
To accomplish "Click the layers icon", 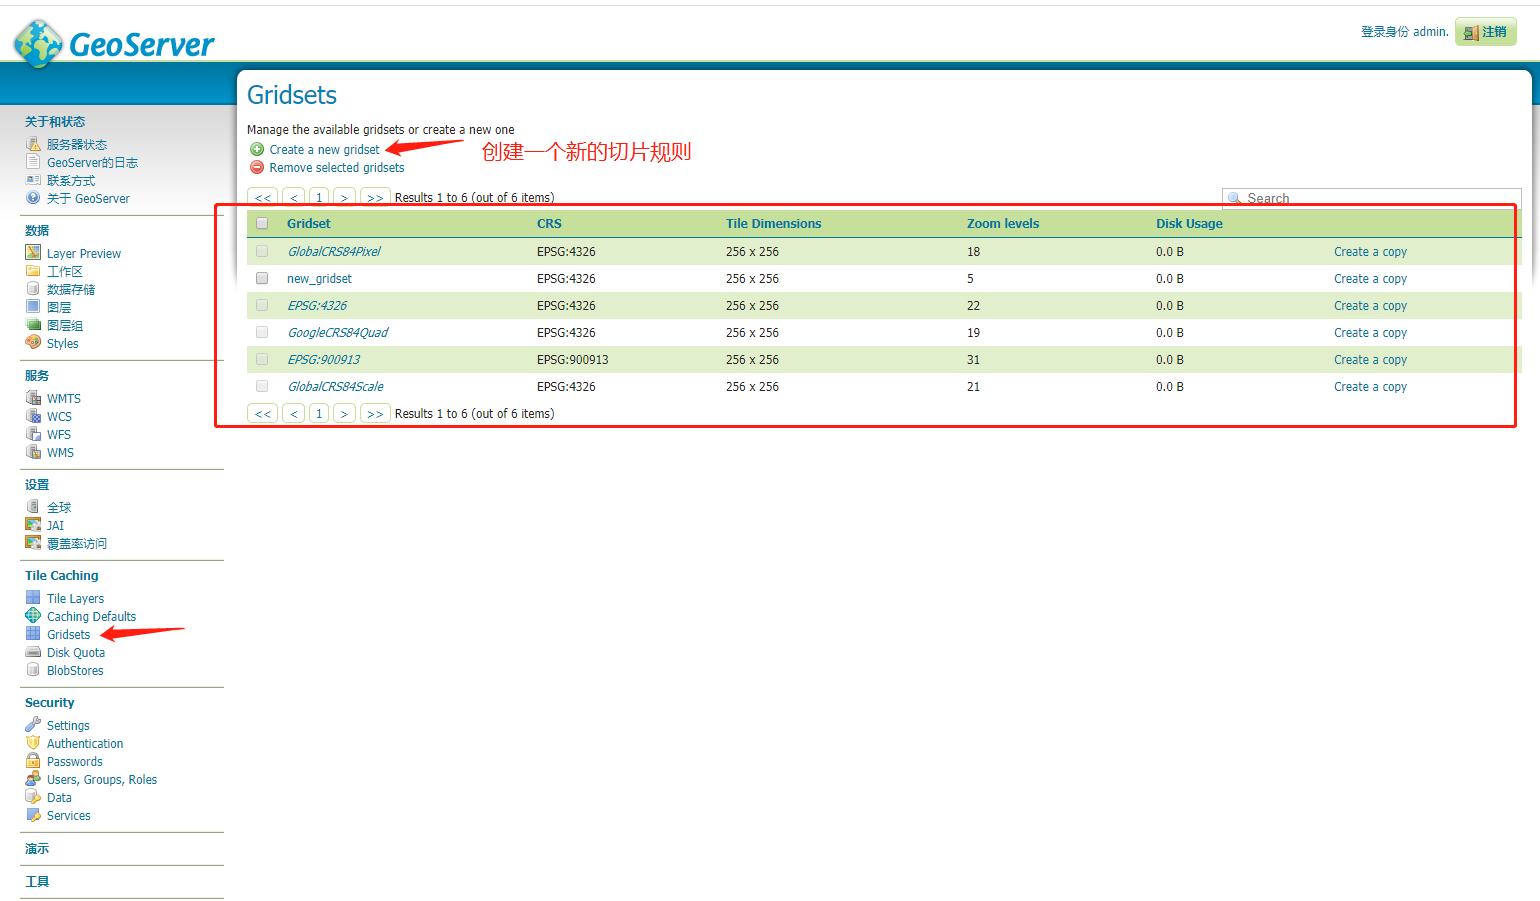I will tap(33, 307).
